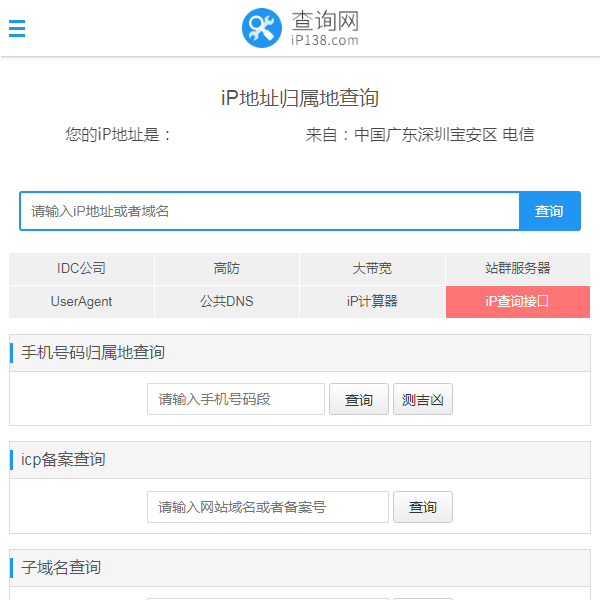Focus the iP地址或者域名 input field
The height and width of the screenshot is (600, 600).
click(270, 211)
